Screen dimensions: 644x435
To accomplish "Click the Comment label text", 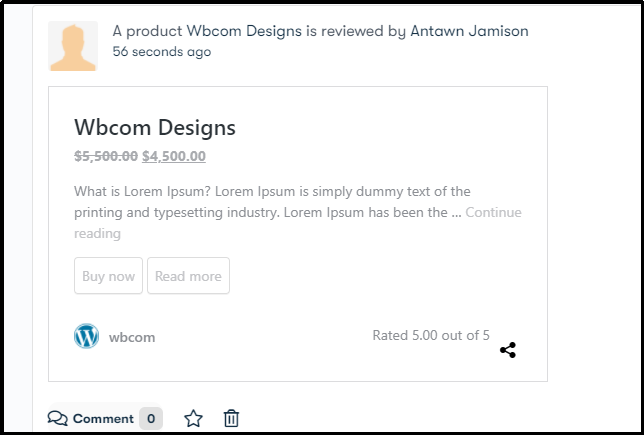I will 103,419.
